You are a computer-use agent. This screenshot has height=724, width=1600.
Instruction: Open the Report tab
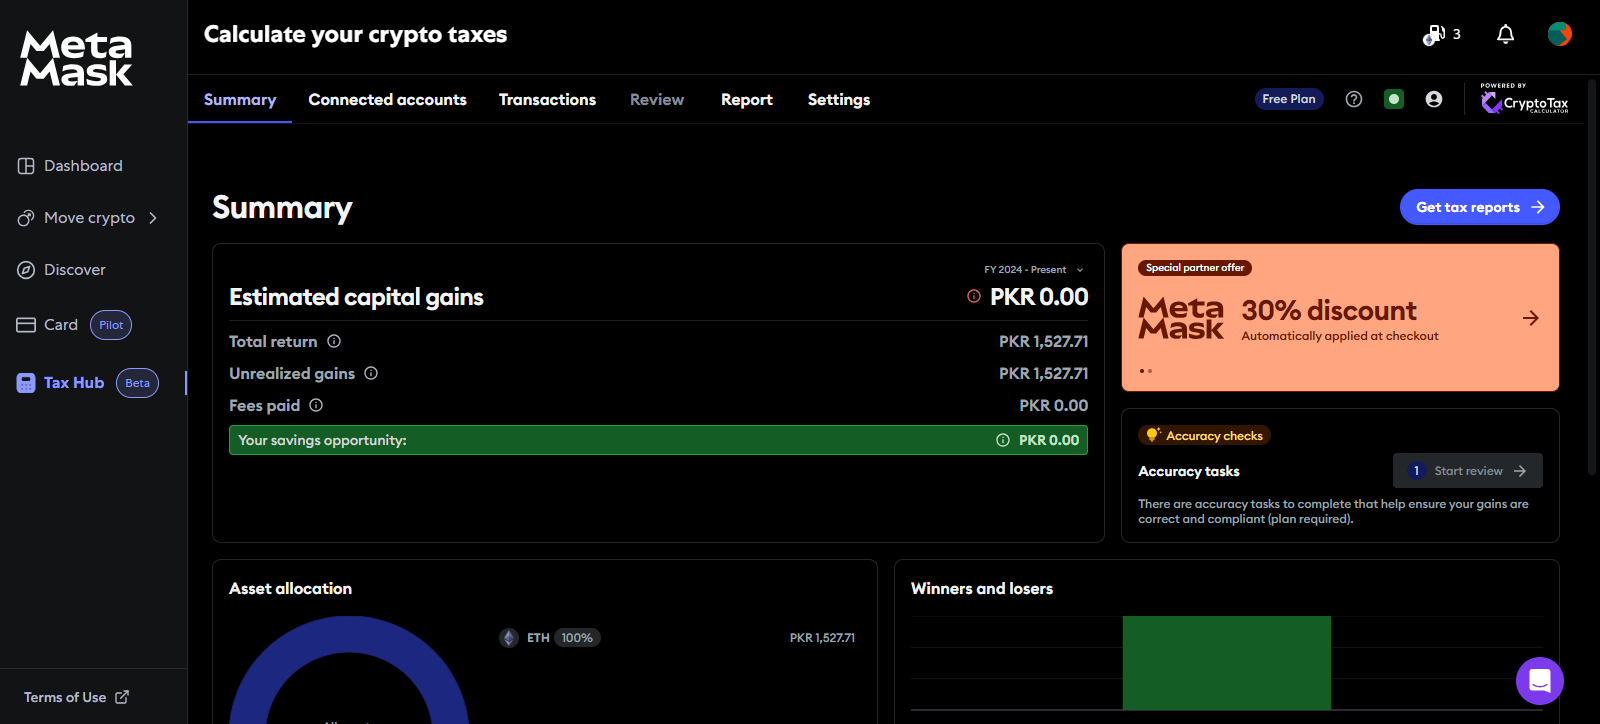click(x=747, y=99)
